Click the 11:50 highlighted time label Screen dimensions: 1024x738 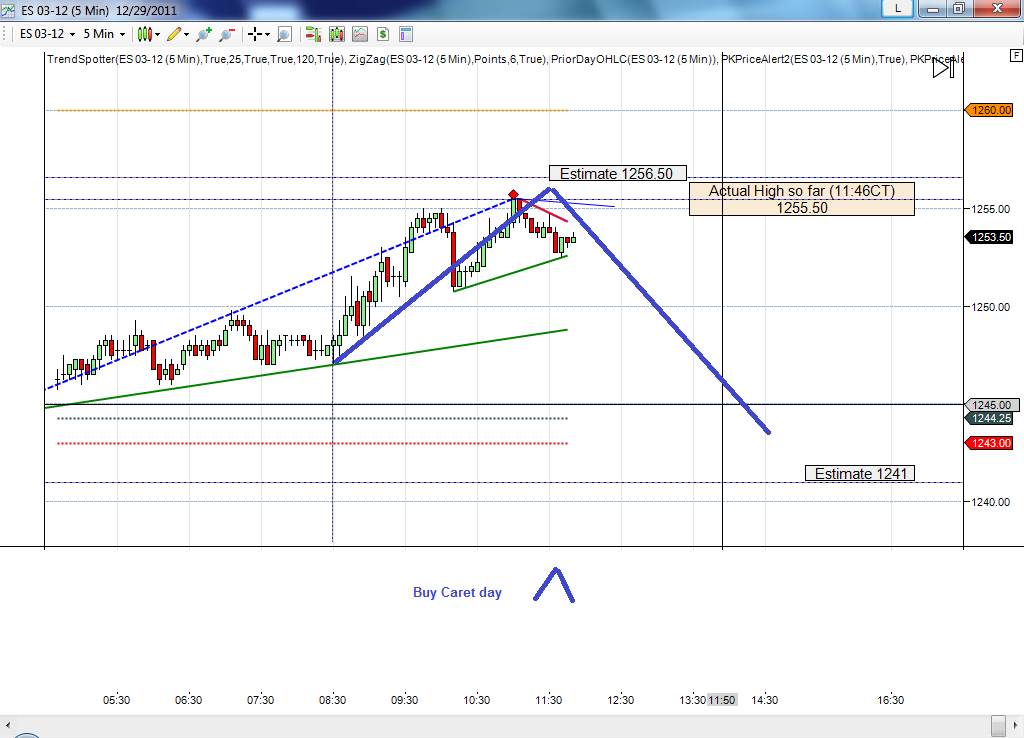click(x=722, y=700)
